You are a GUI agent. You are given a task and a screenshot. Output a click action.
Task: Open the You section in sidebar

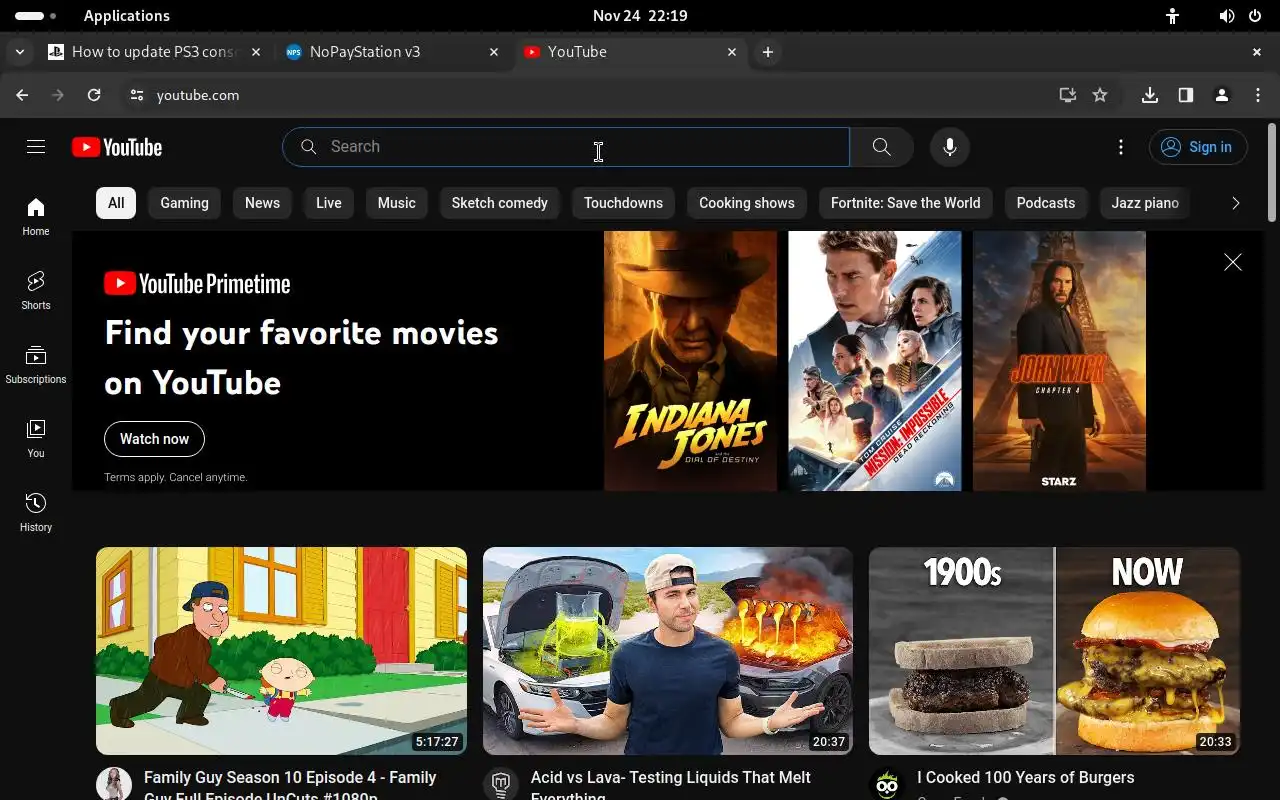coord(36,437)
